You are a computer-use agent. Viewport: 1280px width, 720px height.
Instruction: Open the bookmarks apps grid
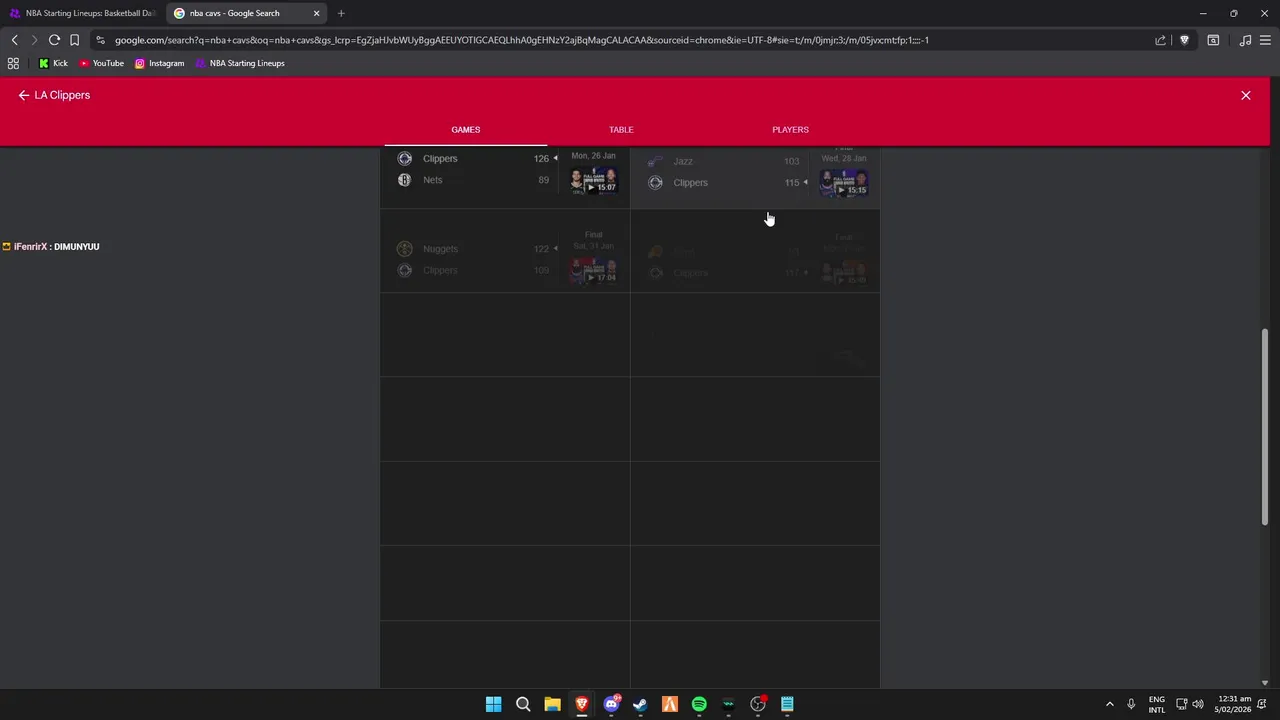click(13, 63)
